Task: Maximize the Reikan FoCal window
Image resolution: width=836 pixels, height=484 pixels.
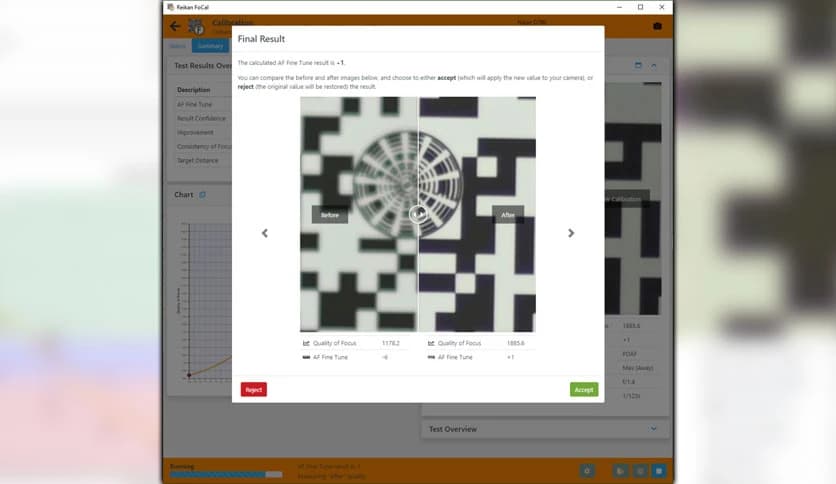Action: point(640,7)
